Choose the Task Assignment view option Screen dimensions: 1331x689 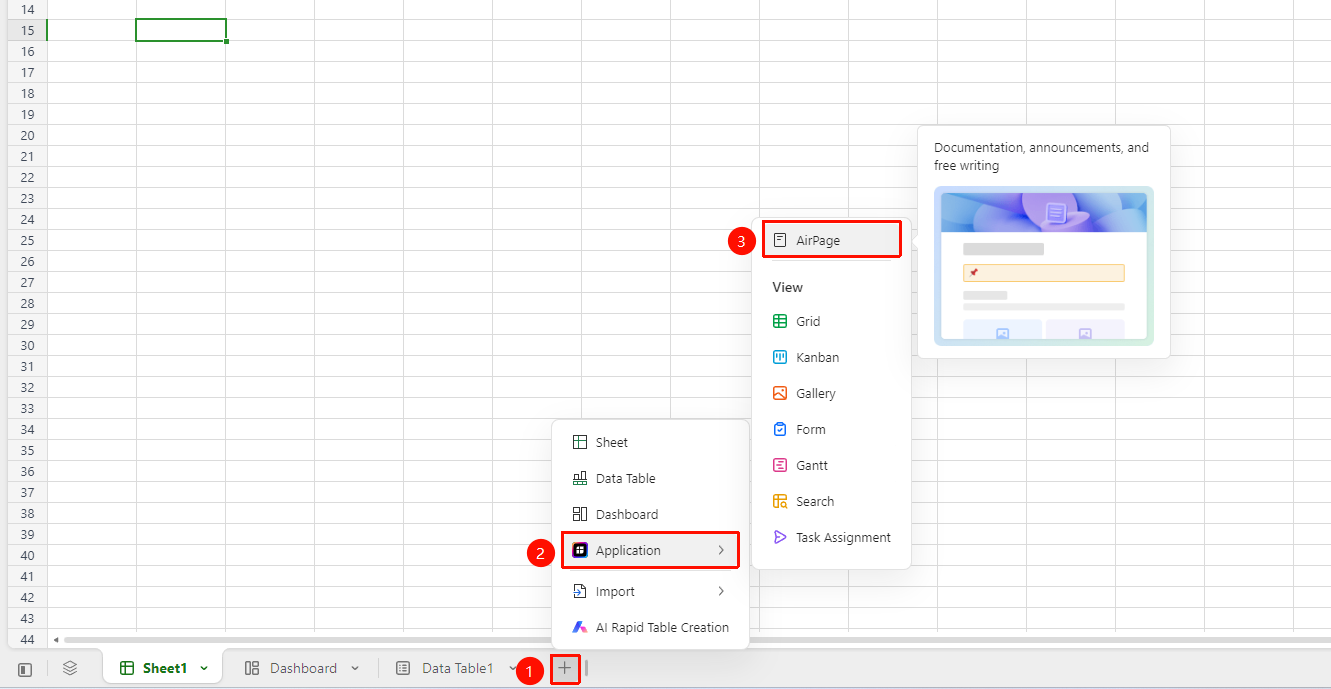[x=831, y=537]
